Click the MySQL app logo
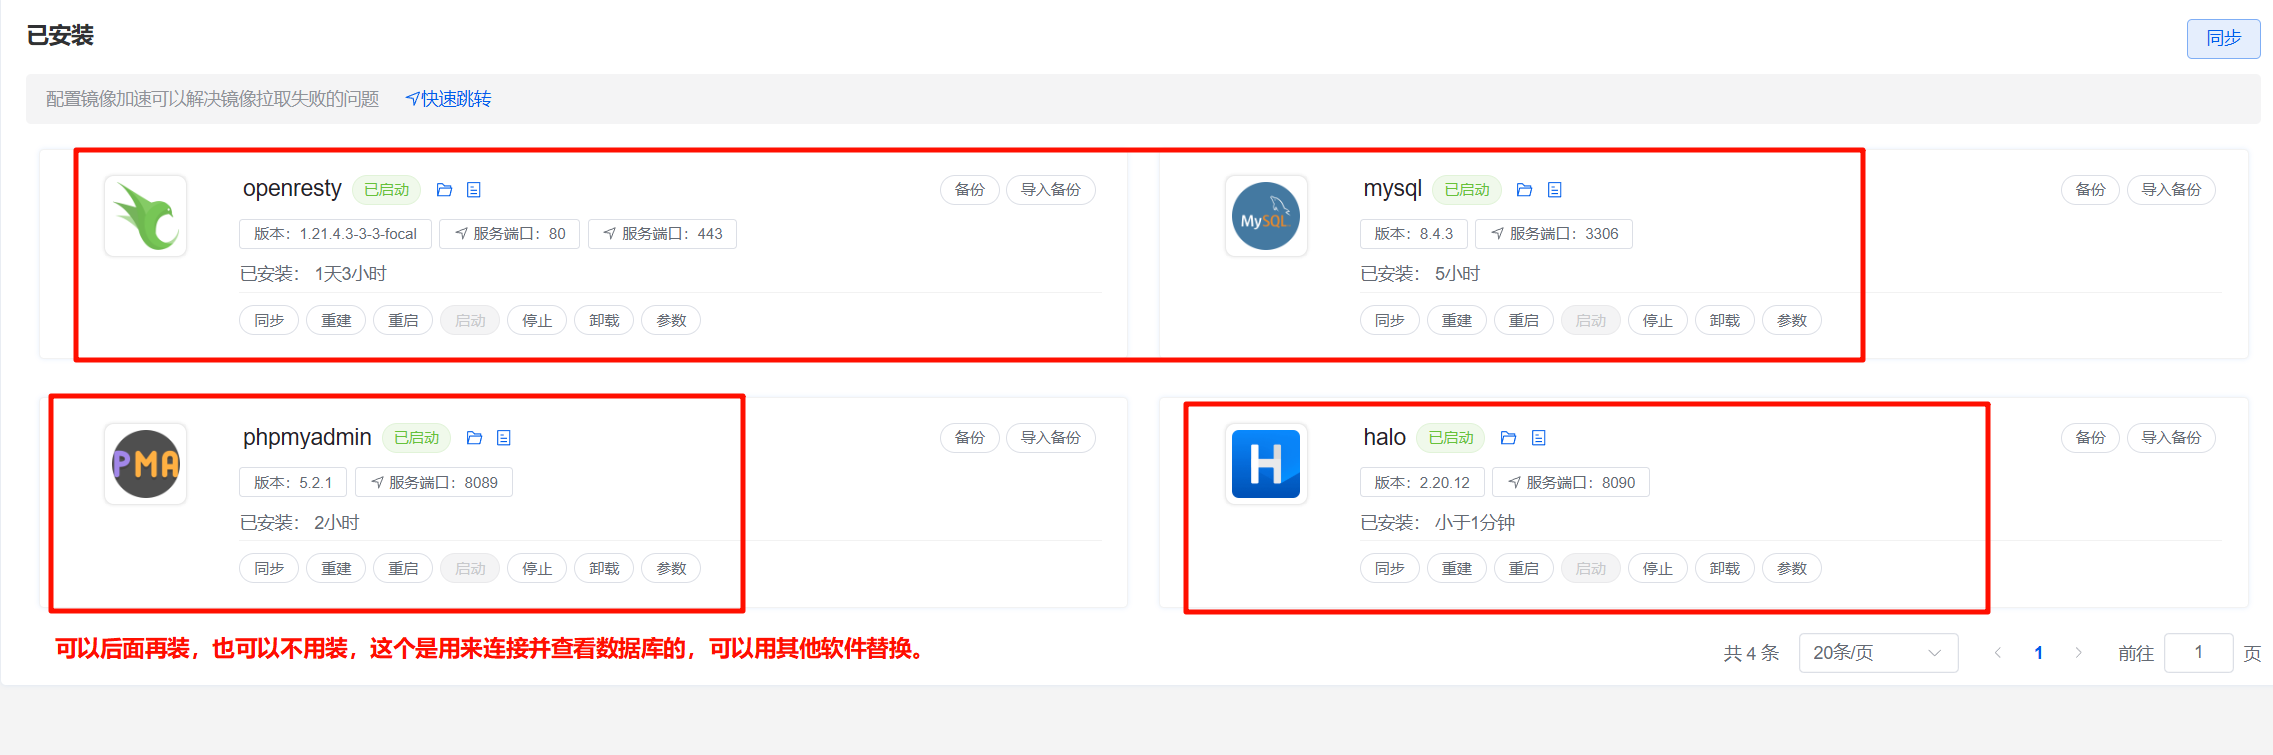Viewport: 2273px width, 755px height. coord(1265,216)
